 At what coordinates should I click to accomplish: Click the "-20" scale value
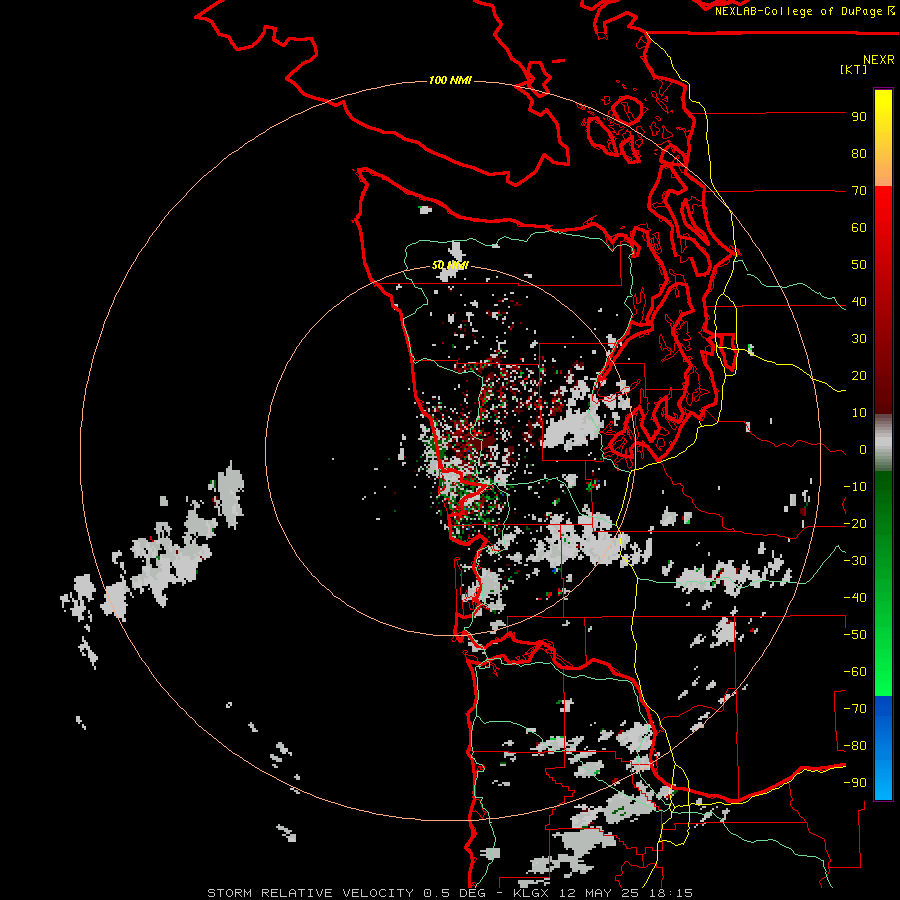pyautogui.click(x=855, y=524)
